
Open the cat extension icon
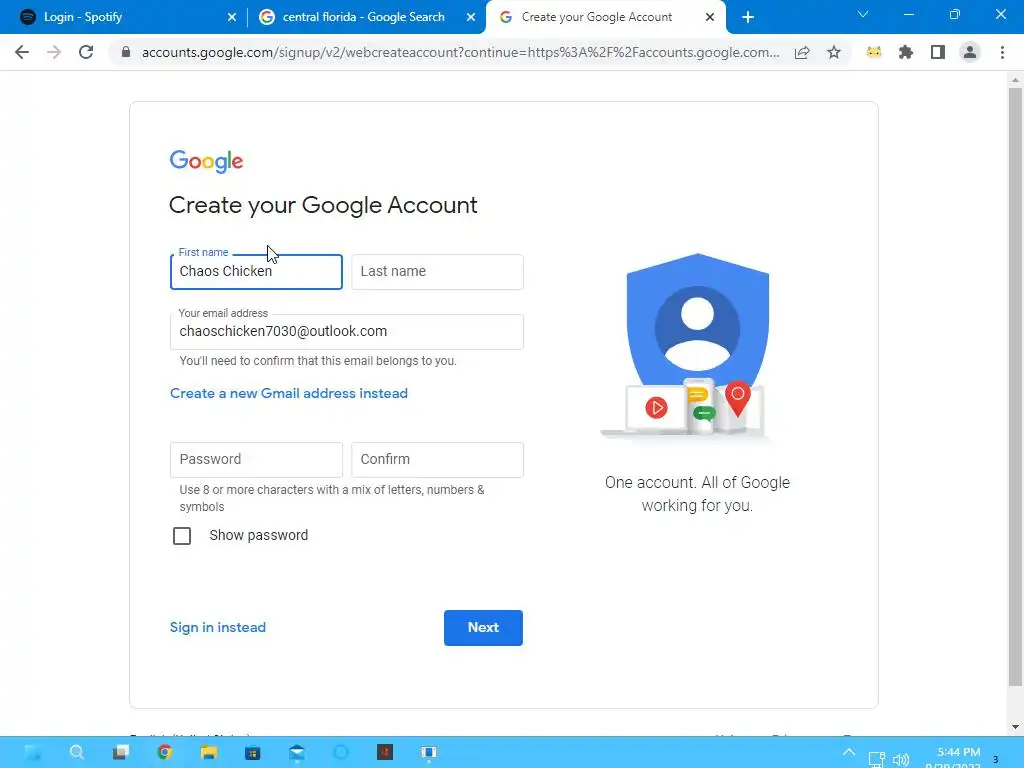click(874, 52)
